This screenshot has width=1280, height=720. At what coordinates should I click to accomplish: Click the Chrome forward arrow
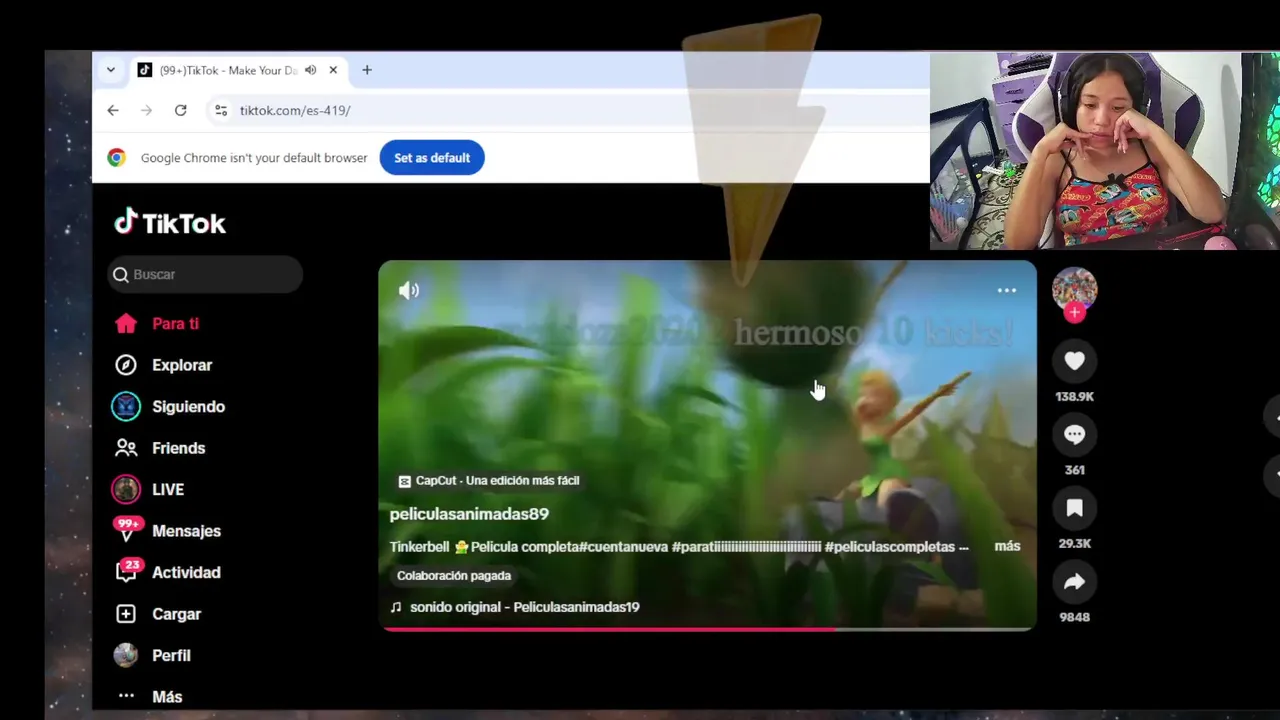[147, 110]
